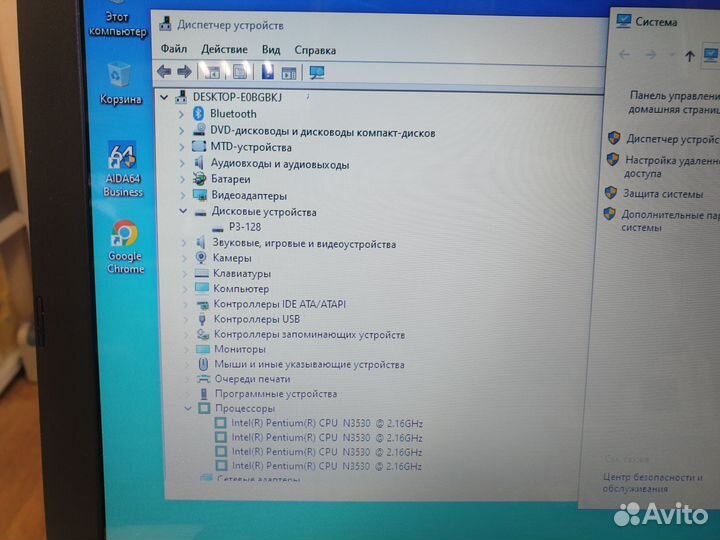The height and width of the screenshot is (540, 720).
Task: Click the Контроллеры USB plug icon
Action: click(x=202, y=319)
